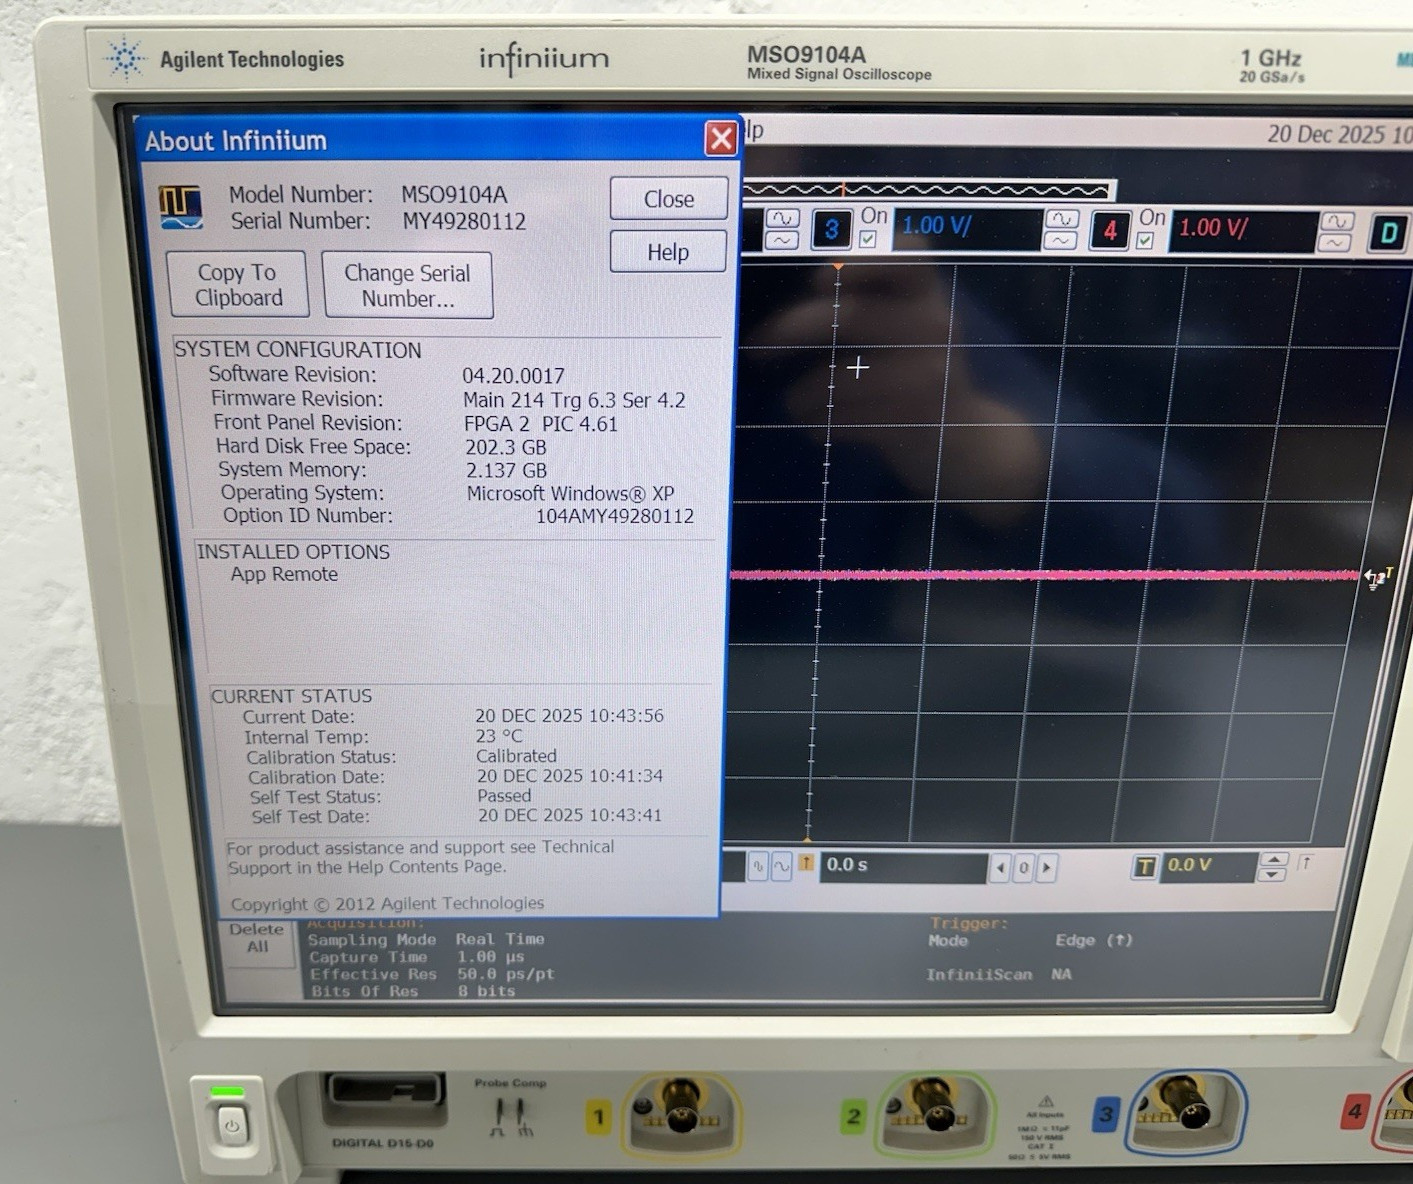
Task: Open channel 4 setup via the red 4 button
Action: coord(1109,231)
